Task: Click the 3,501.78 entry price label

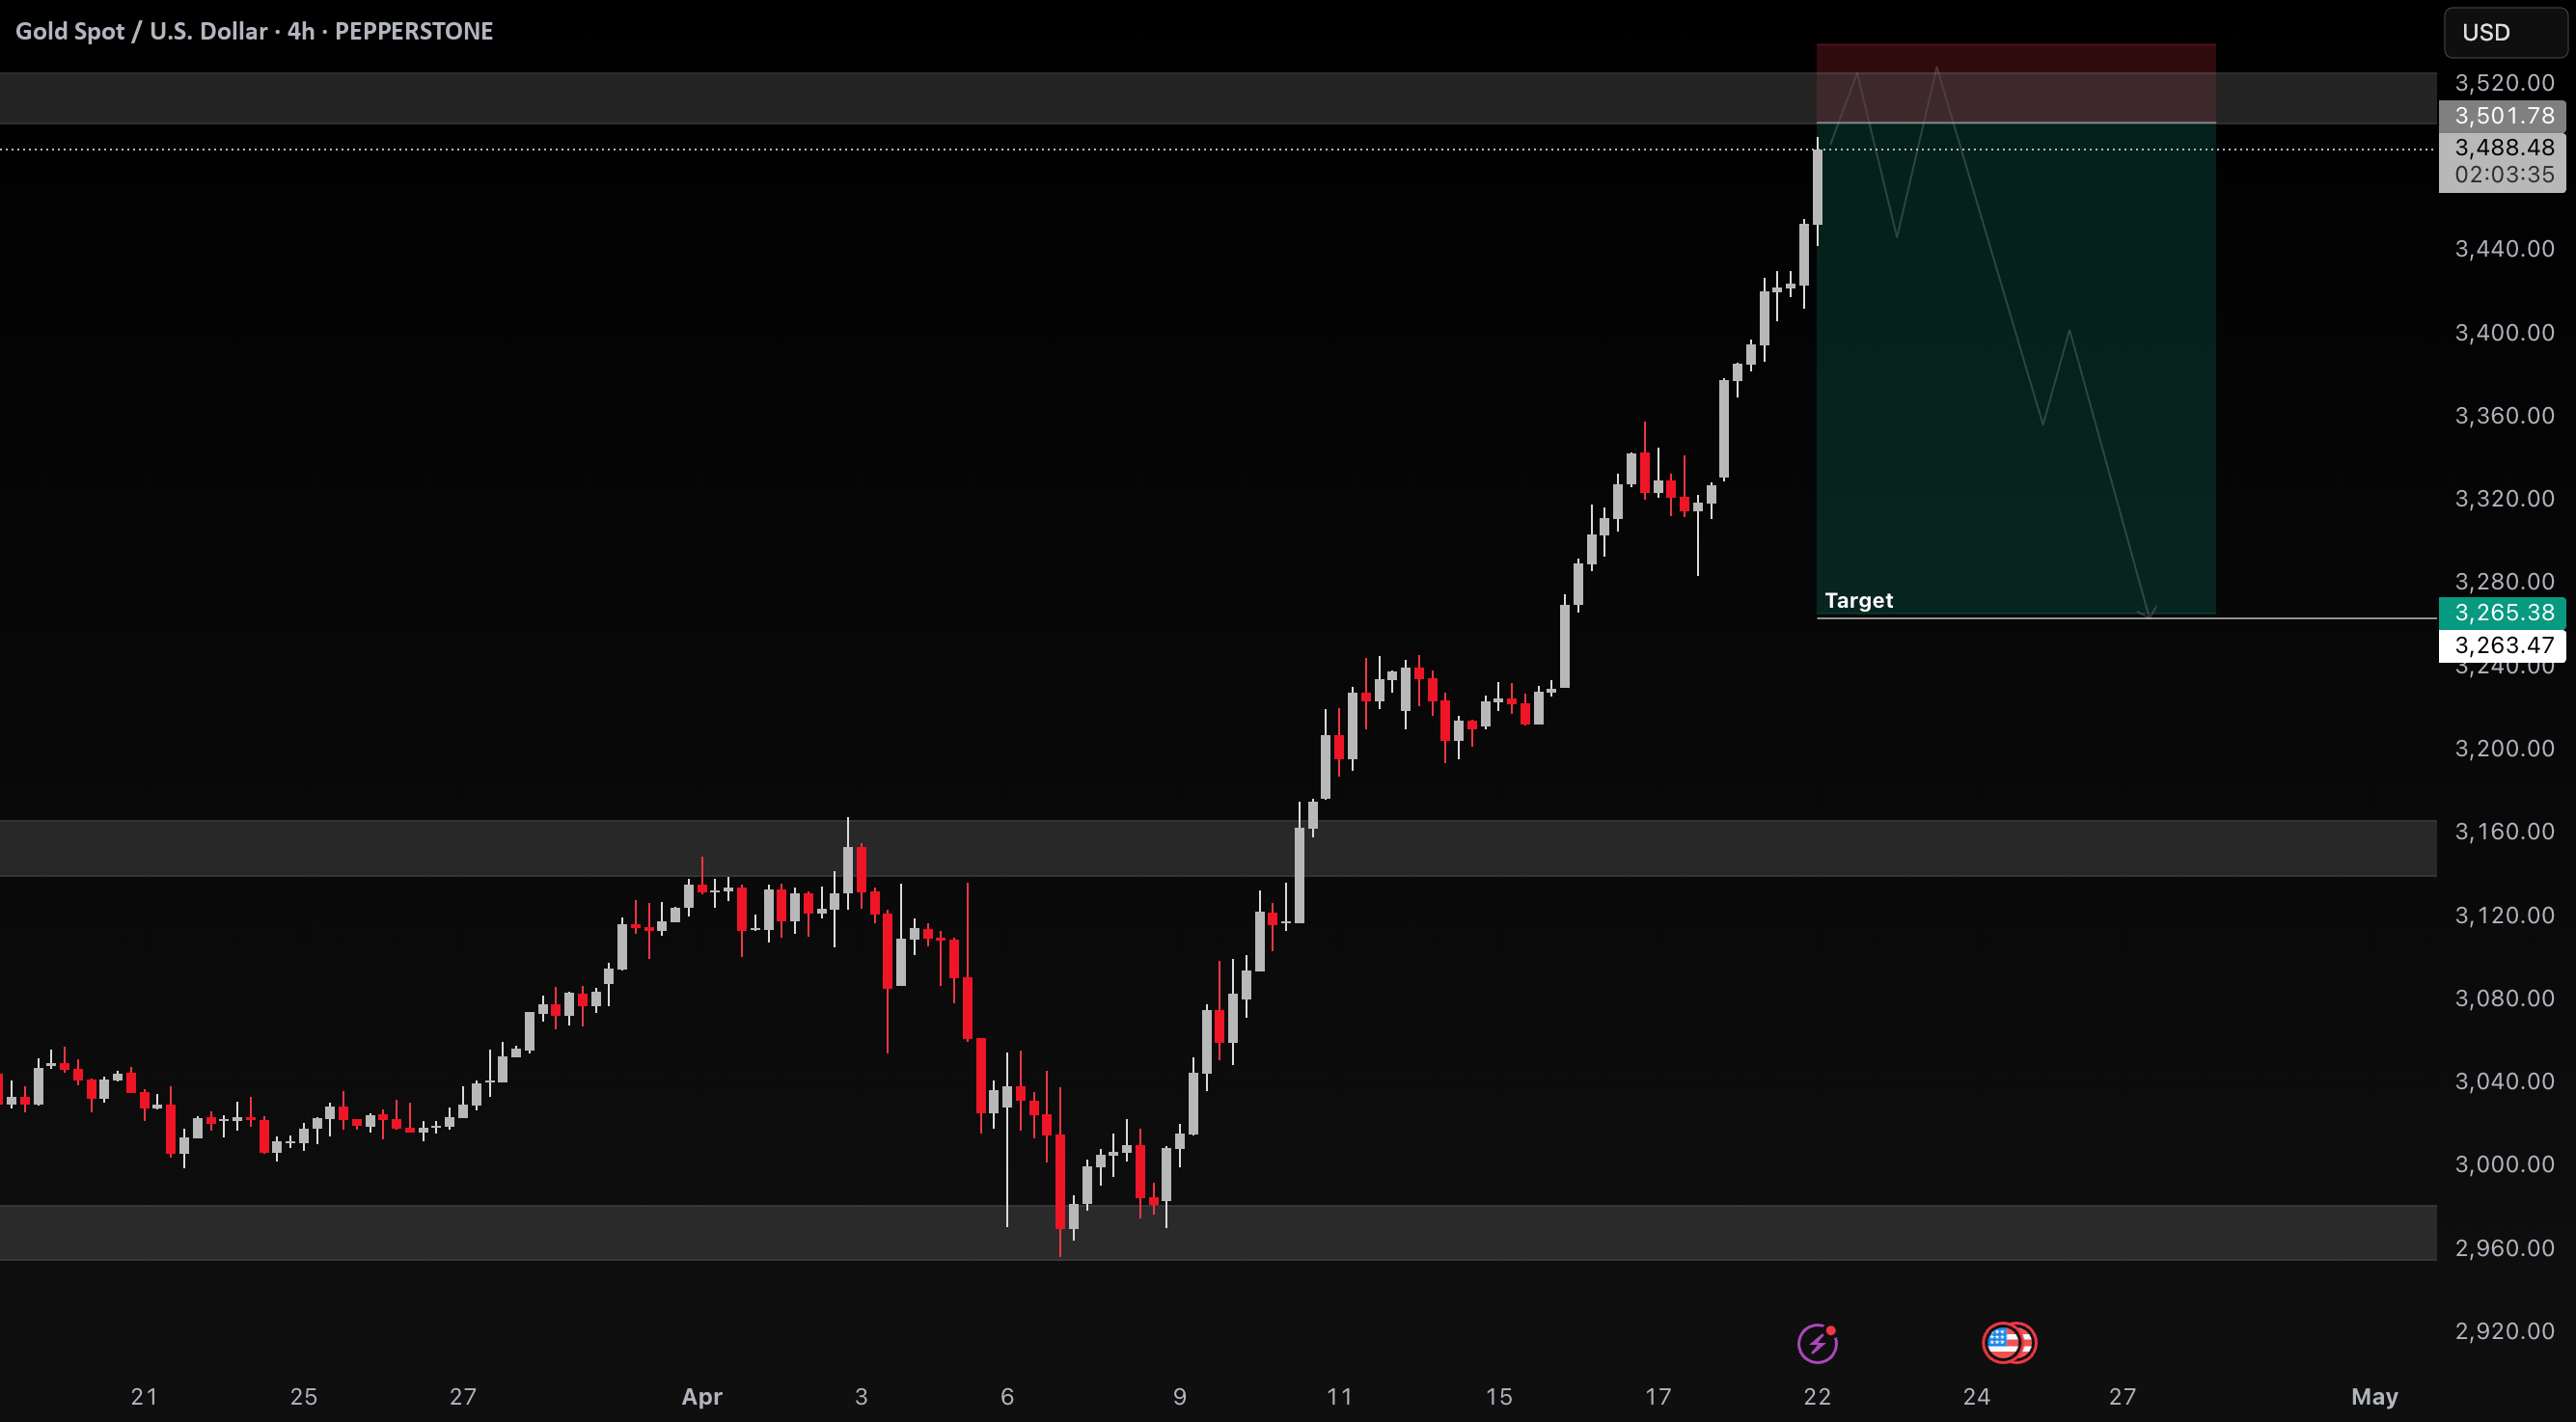Action: point(2503,116)
